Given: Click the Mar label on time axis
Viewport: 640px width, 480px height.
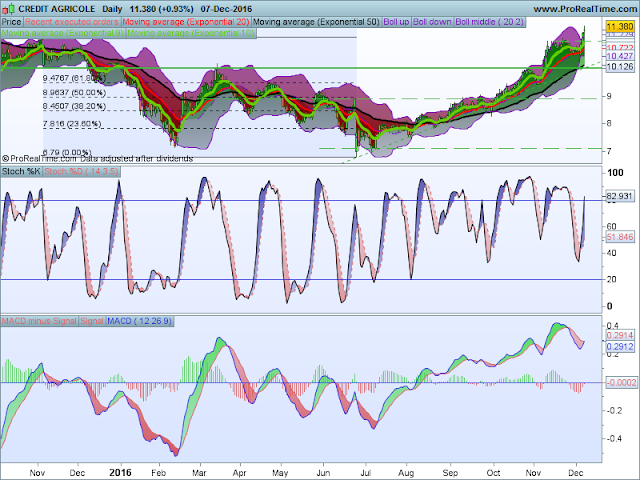Looking at the screenshot, I should 199,473.
